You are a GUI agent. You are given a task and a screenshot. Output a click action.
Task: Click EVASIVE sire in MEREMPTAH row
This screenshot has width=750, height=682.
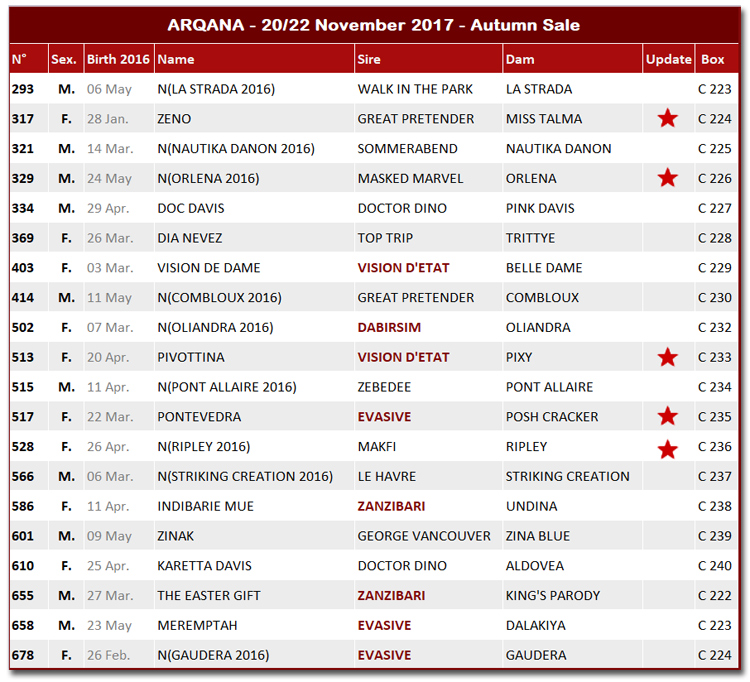point(384,625)
